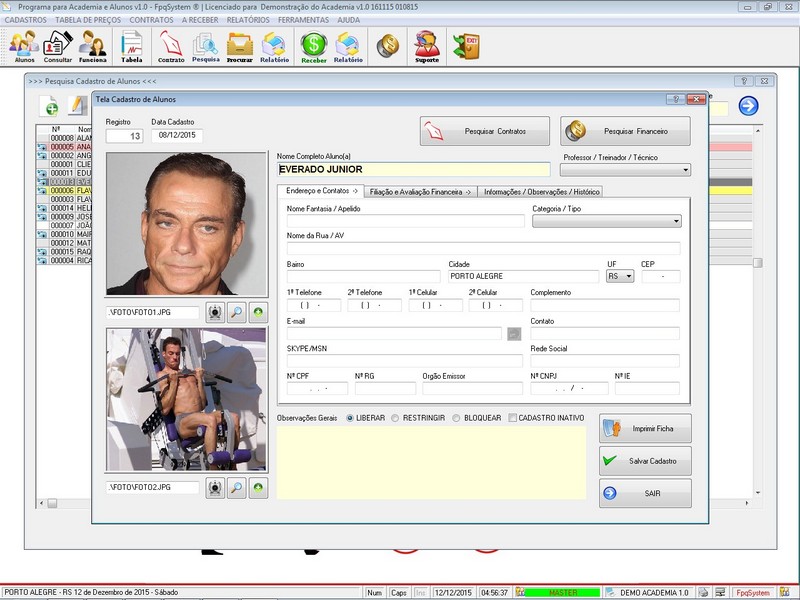Switch to Endereço e Contatos tab
Image resolution: width=800 pixels, height=600 pixels.
point(321,191)
